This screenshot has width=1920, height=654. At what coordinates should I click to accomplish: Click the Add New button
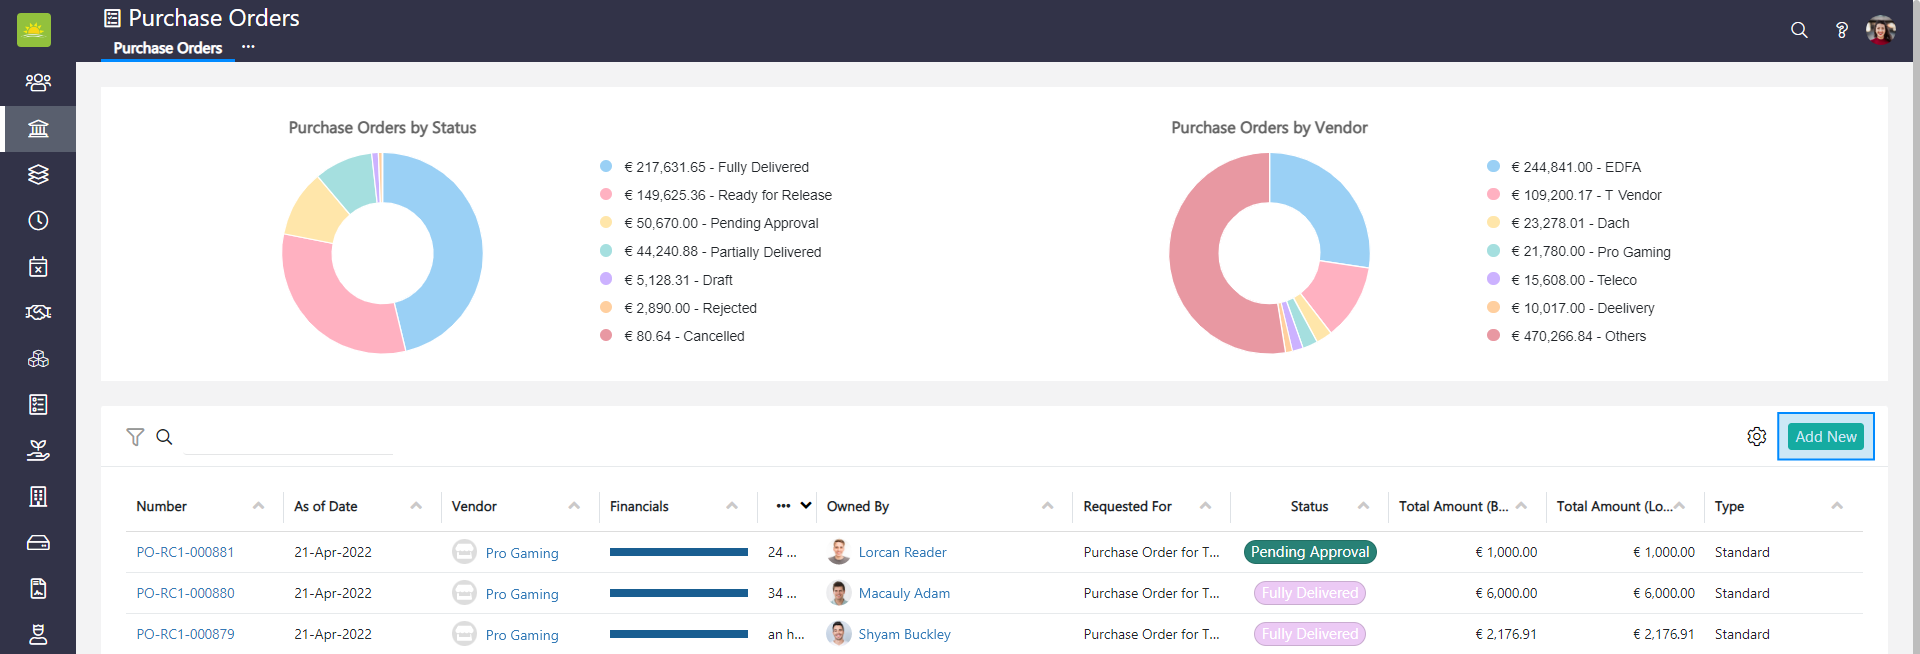tap(1825, 437)
